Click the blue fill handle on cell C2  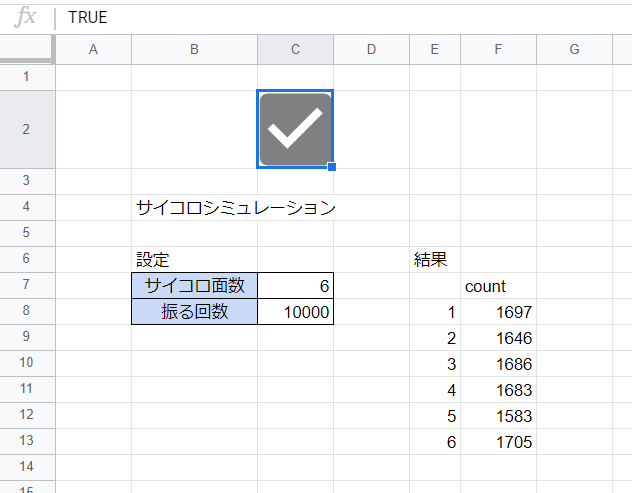click(x=332, y=167)
